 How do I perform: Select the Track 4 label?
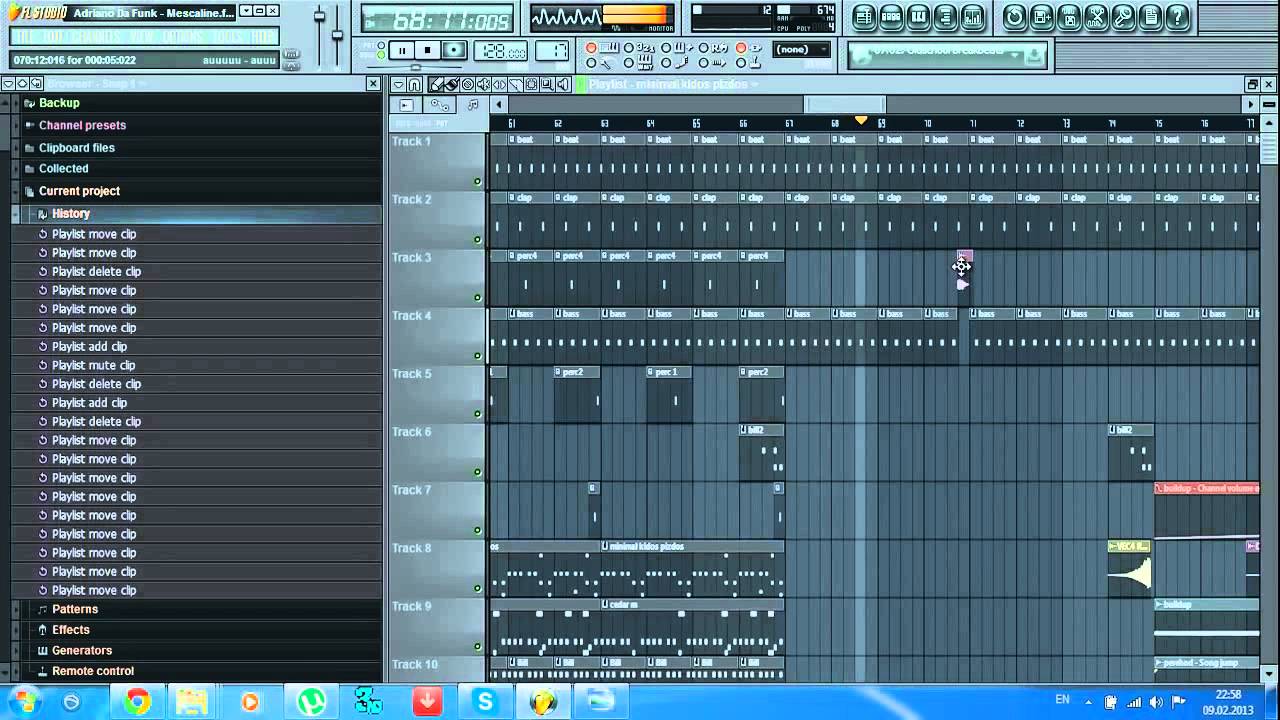pos(412,315)
